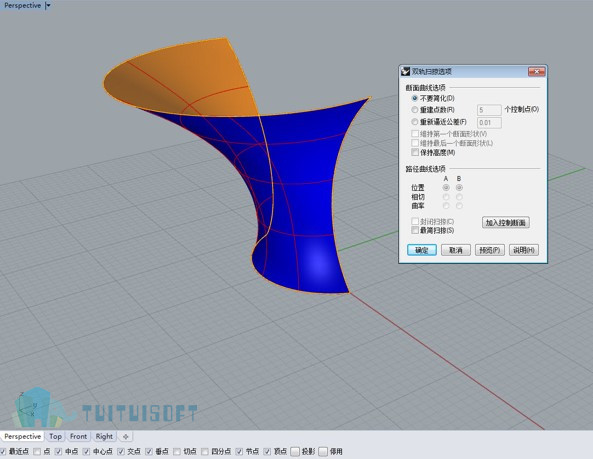593x459 pixels.
Task: Enable the 最简扫掠 checkbox
Action: (415, 230)
